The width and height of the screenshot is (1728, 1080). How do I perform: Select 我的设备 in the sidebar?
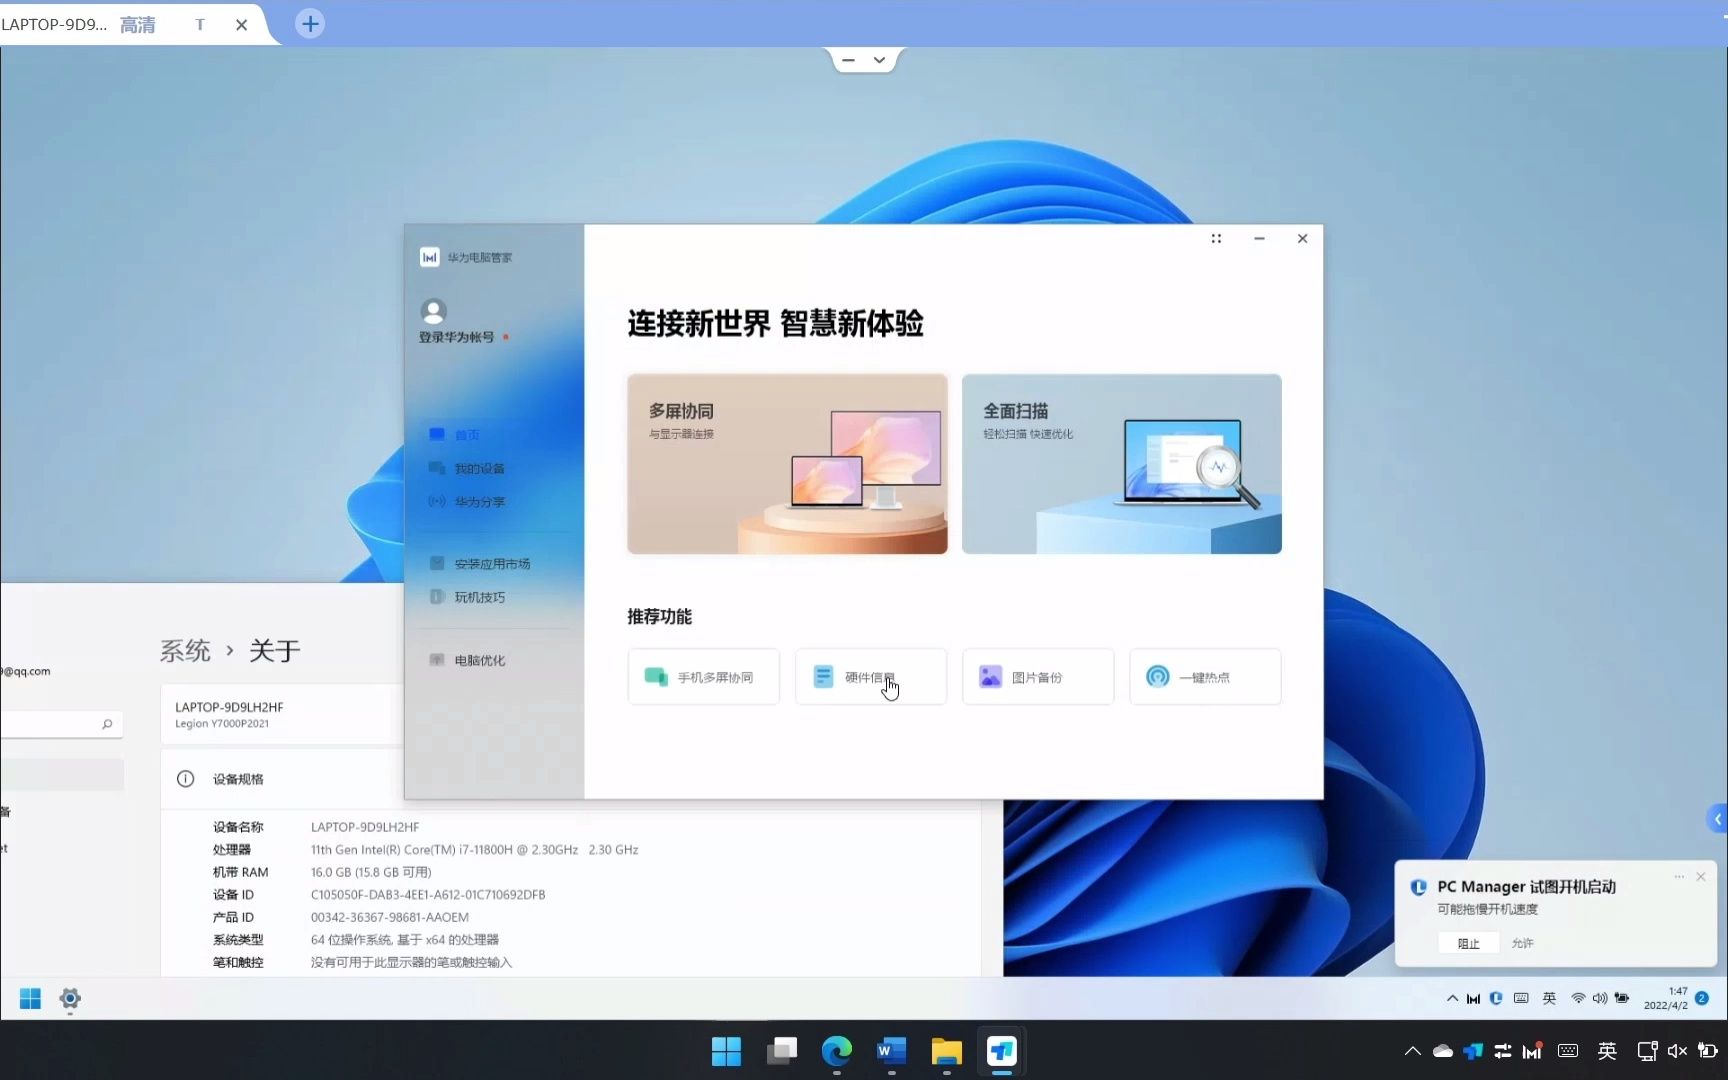click(x=477, y=467)
